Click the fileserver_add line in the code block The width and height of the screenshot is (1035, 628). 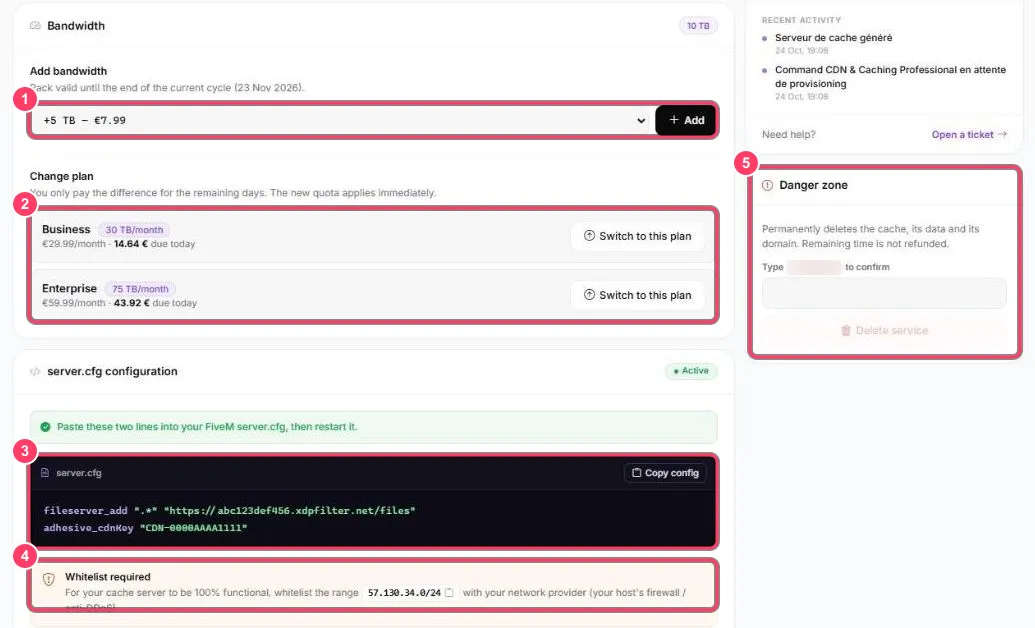pos(229,510)
